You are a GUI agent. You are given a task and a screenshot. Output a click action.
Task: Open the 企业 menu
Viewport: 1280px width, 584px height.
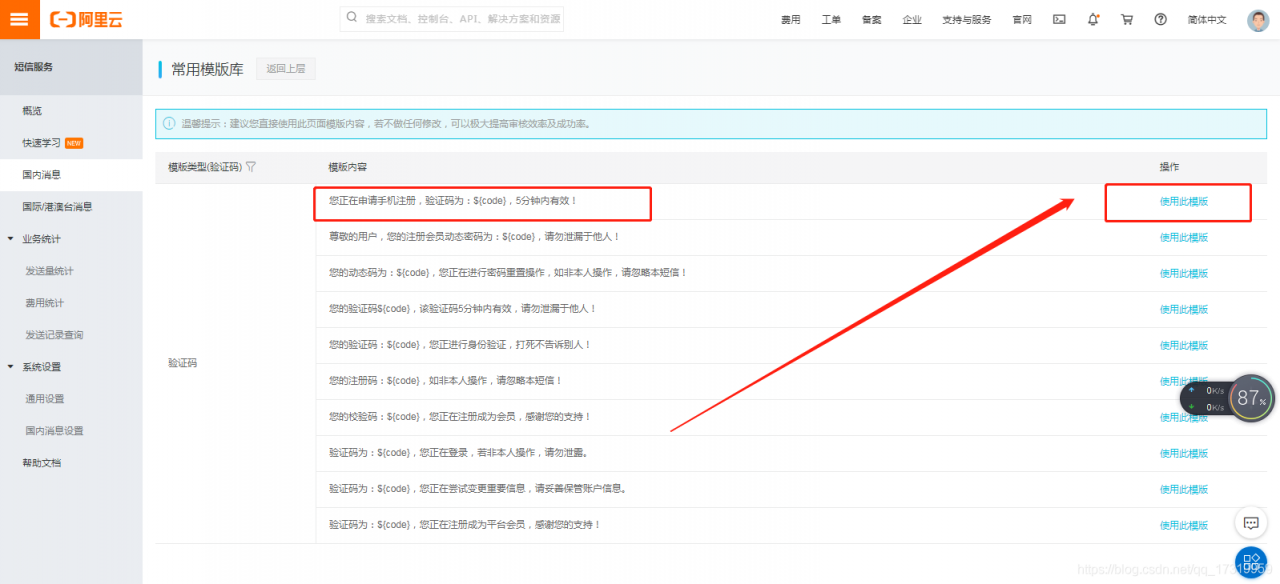pos(912,20)
